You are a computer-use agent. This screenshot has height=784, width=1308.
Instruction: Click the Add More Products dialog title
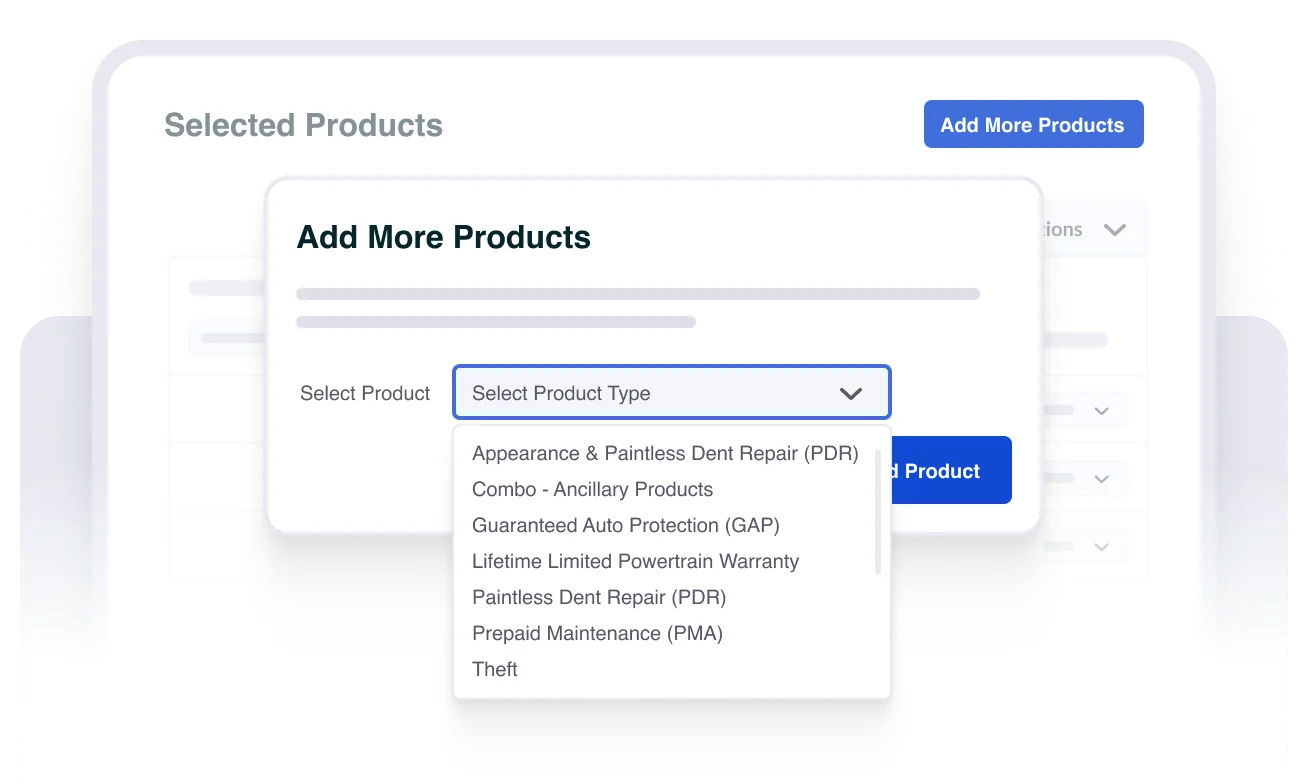click(x=444, y=238)
